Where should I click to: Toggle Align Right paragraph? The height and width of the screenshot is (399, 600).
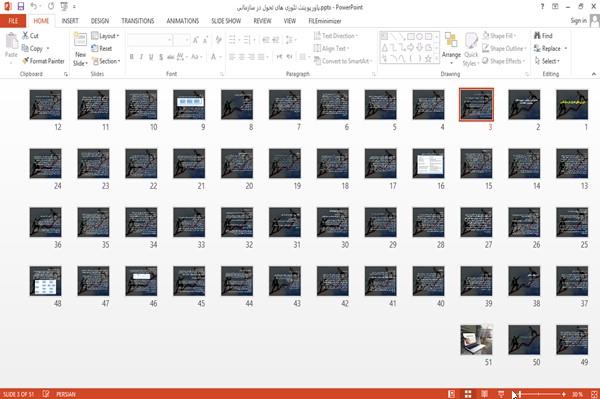tap(251, 57)
